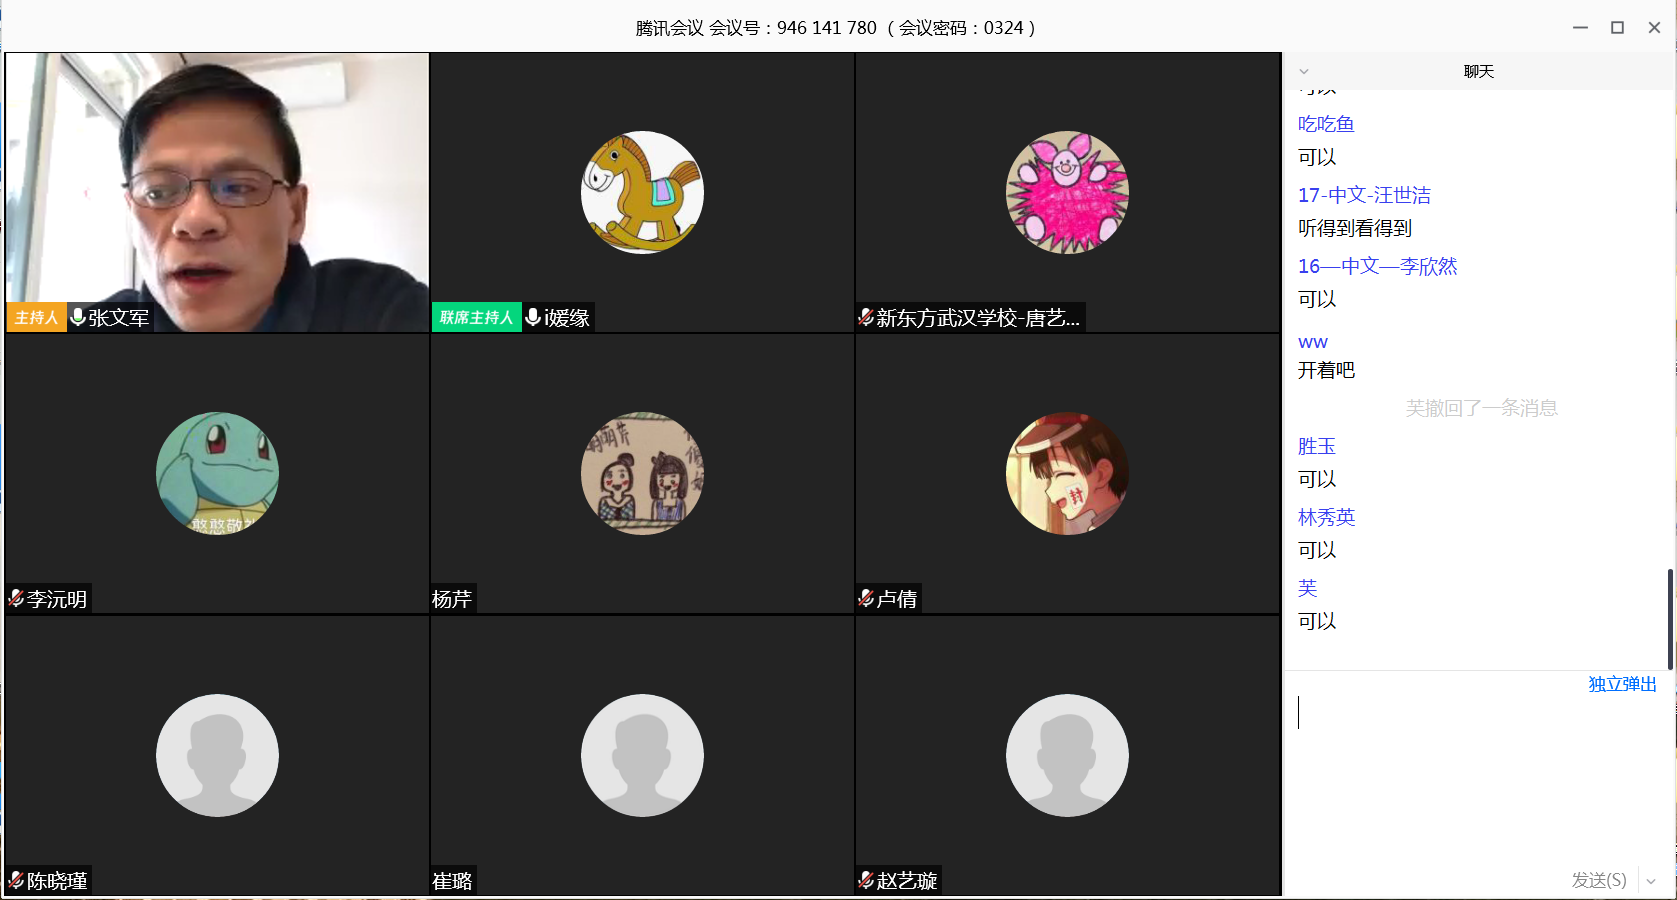This screenshot has height=900, width=1677.
Task: Click 独立弹出 to pop out chat
Action: [1622, 684]
